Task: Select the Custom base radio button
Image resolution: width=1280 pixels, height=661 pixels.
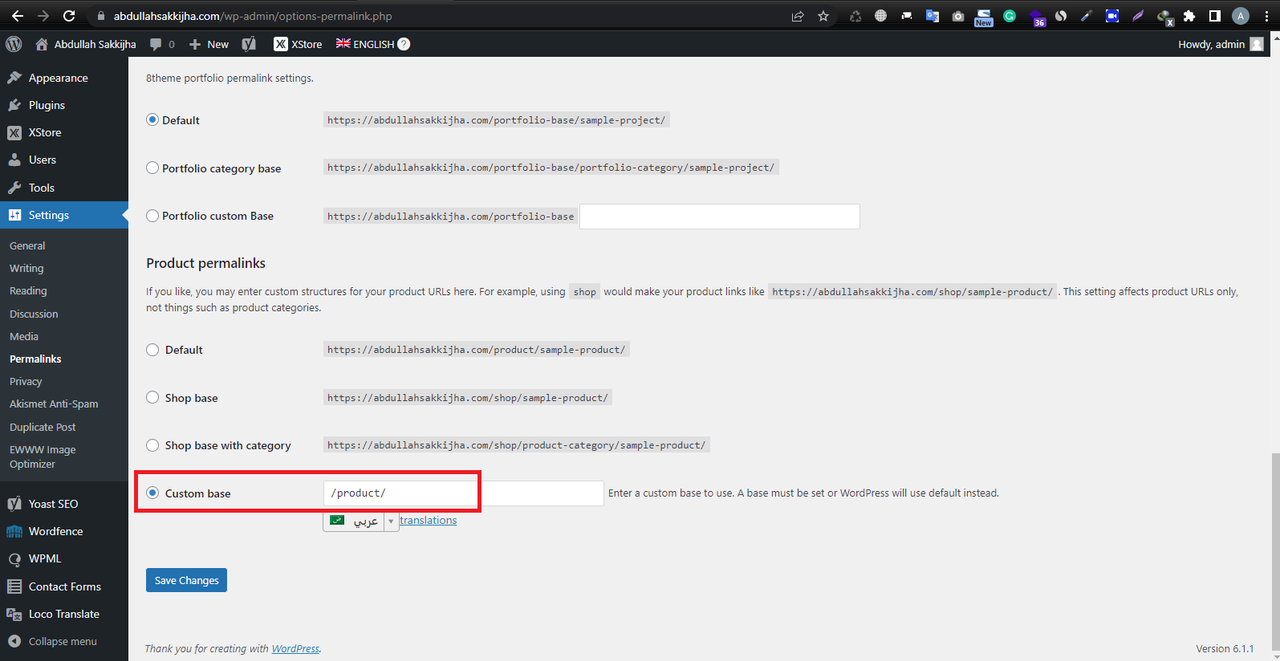Action: pyautogui.click(x=153, y=493)
